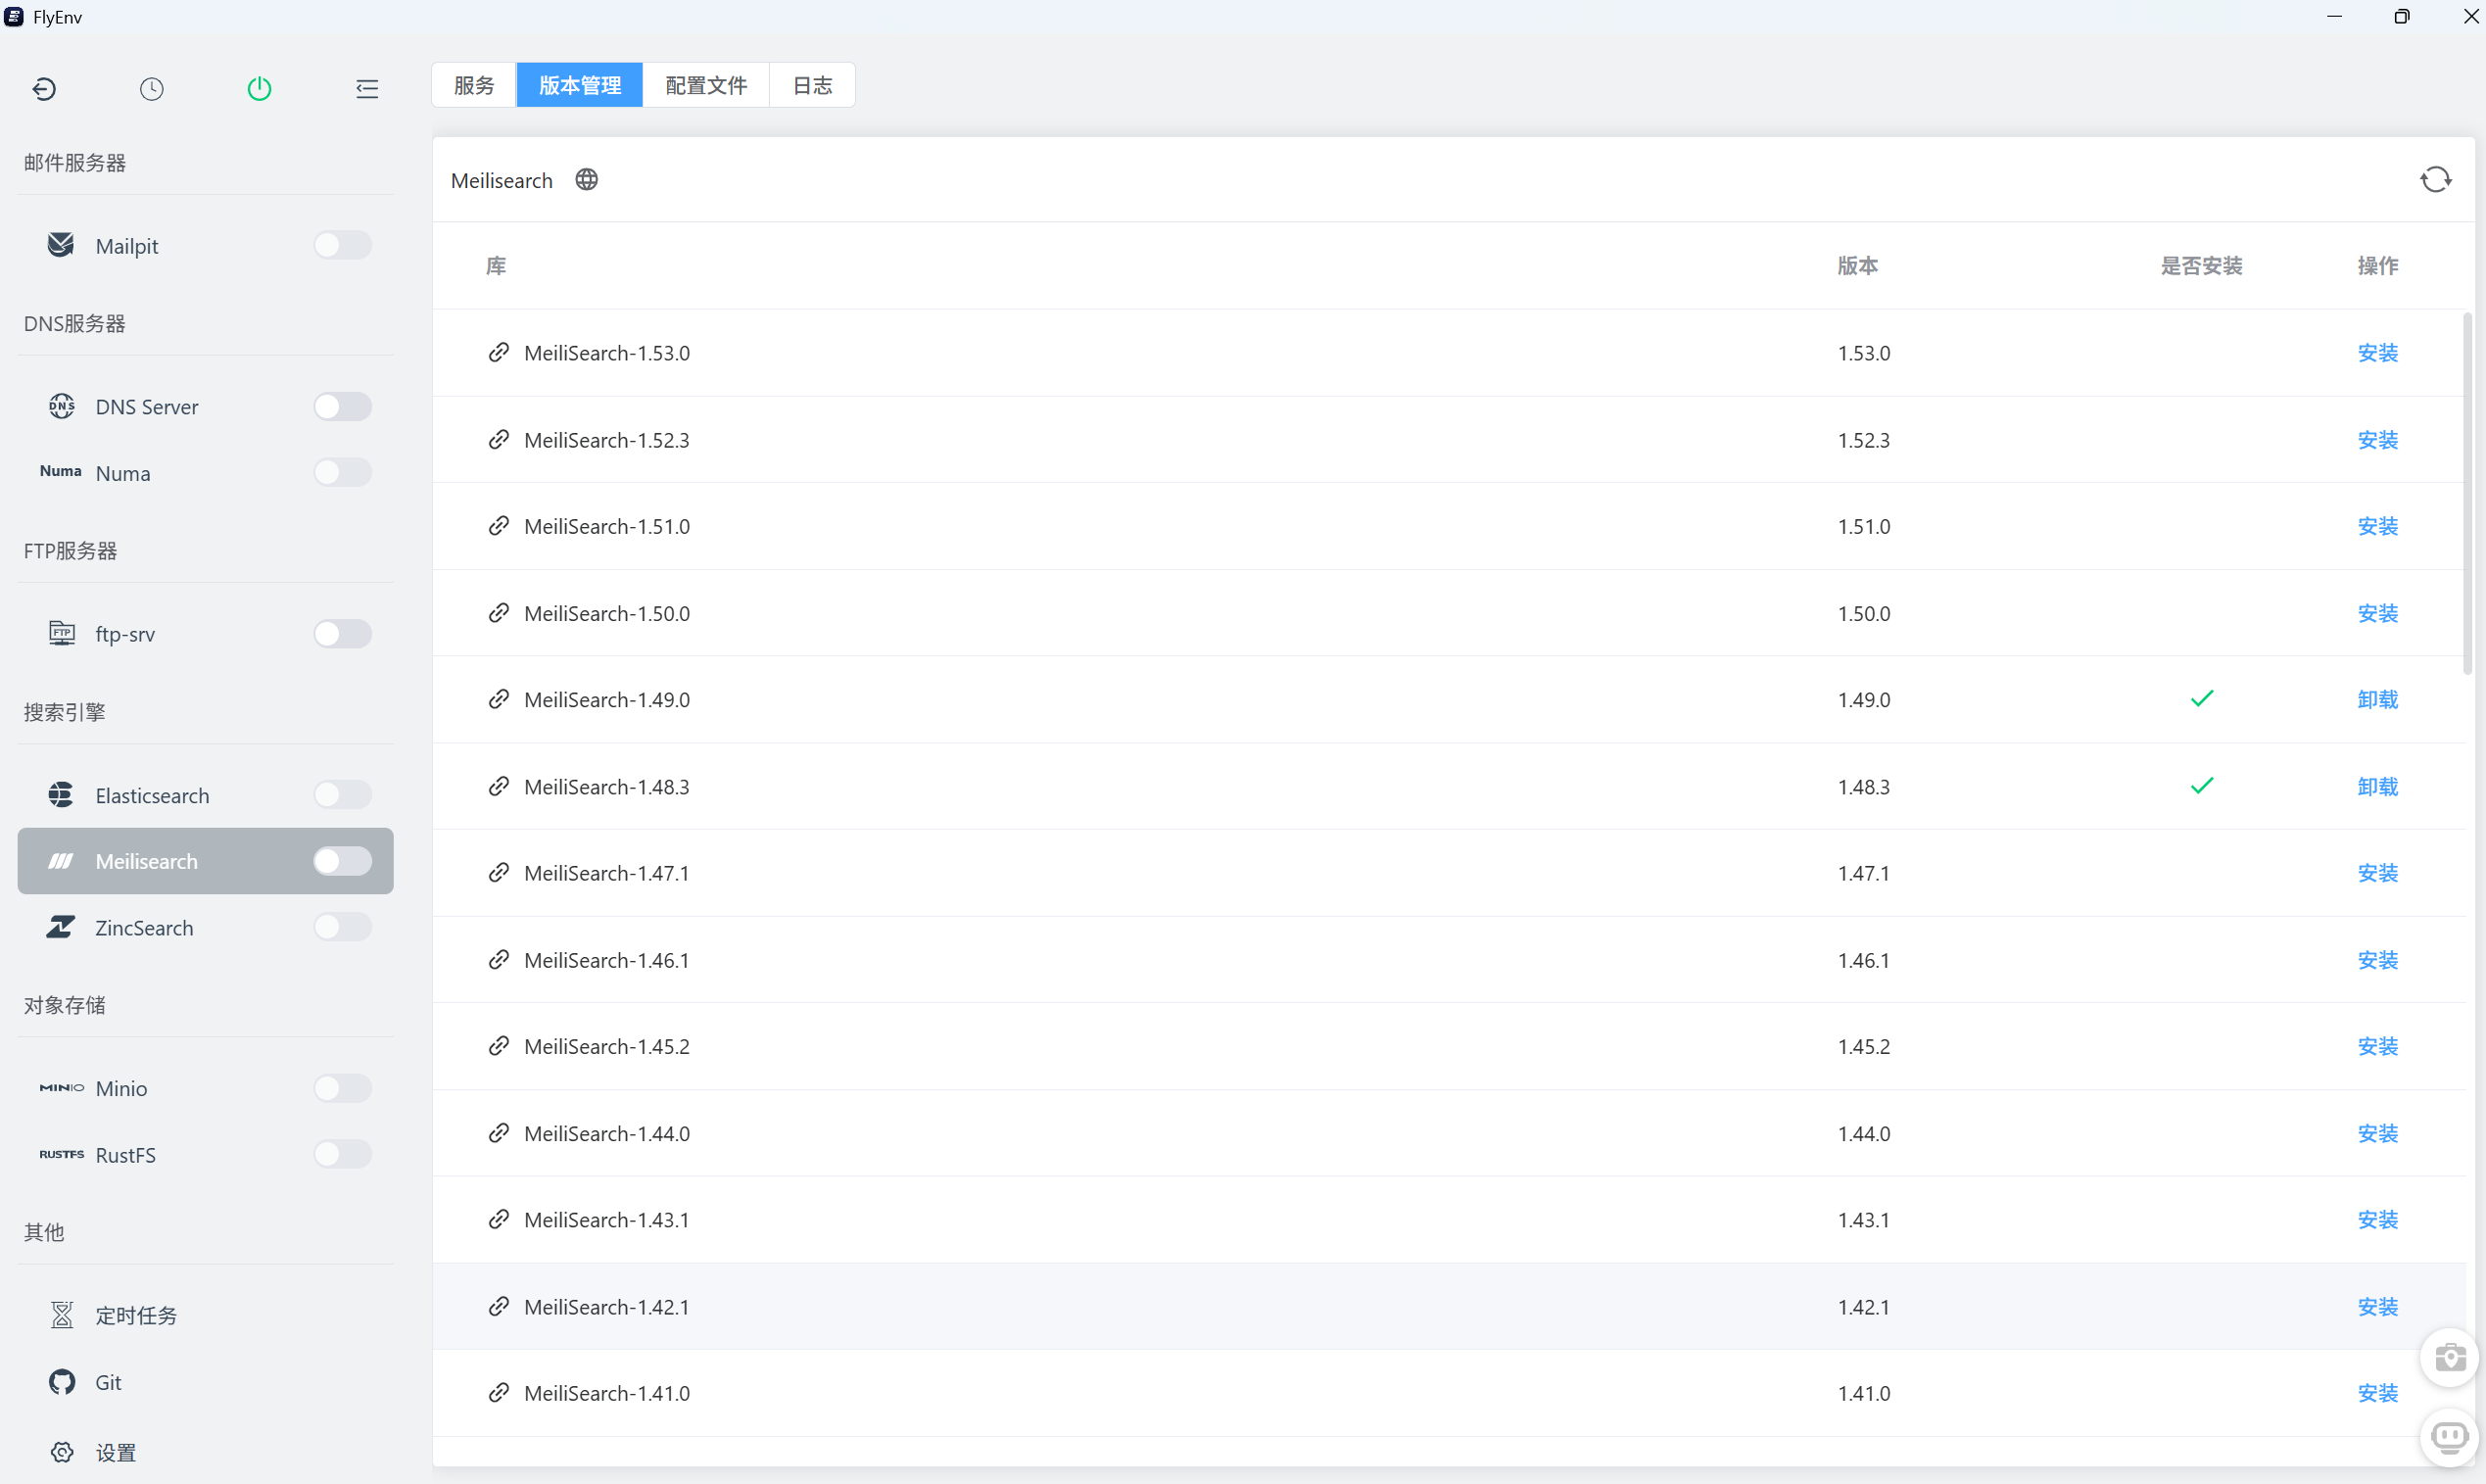2486x1484 pixels.
Task: Install MeiliSearch 1.42.1 via 安装
Action: [2378, 1306]
